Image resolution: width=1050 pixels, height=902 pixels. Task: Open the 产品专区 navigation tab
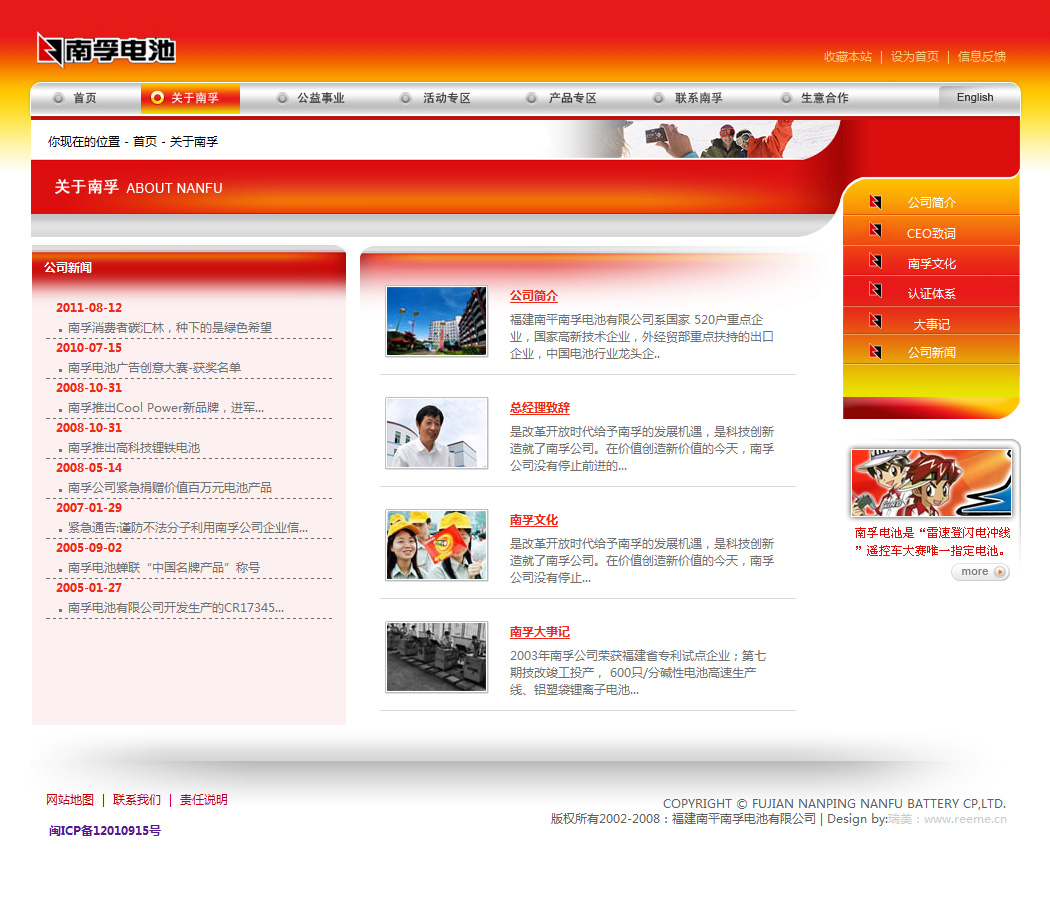pyautogui.click(x=573, y=98)
